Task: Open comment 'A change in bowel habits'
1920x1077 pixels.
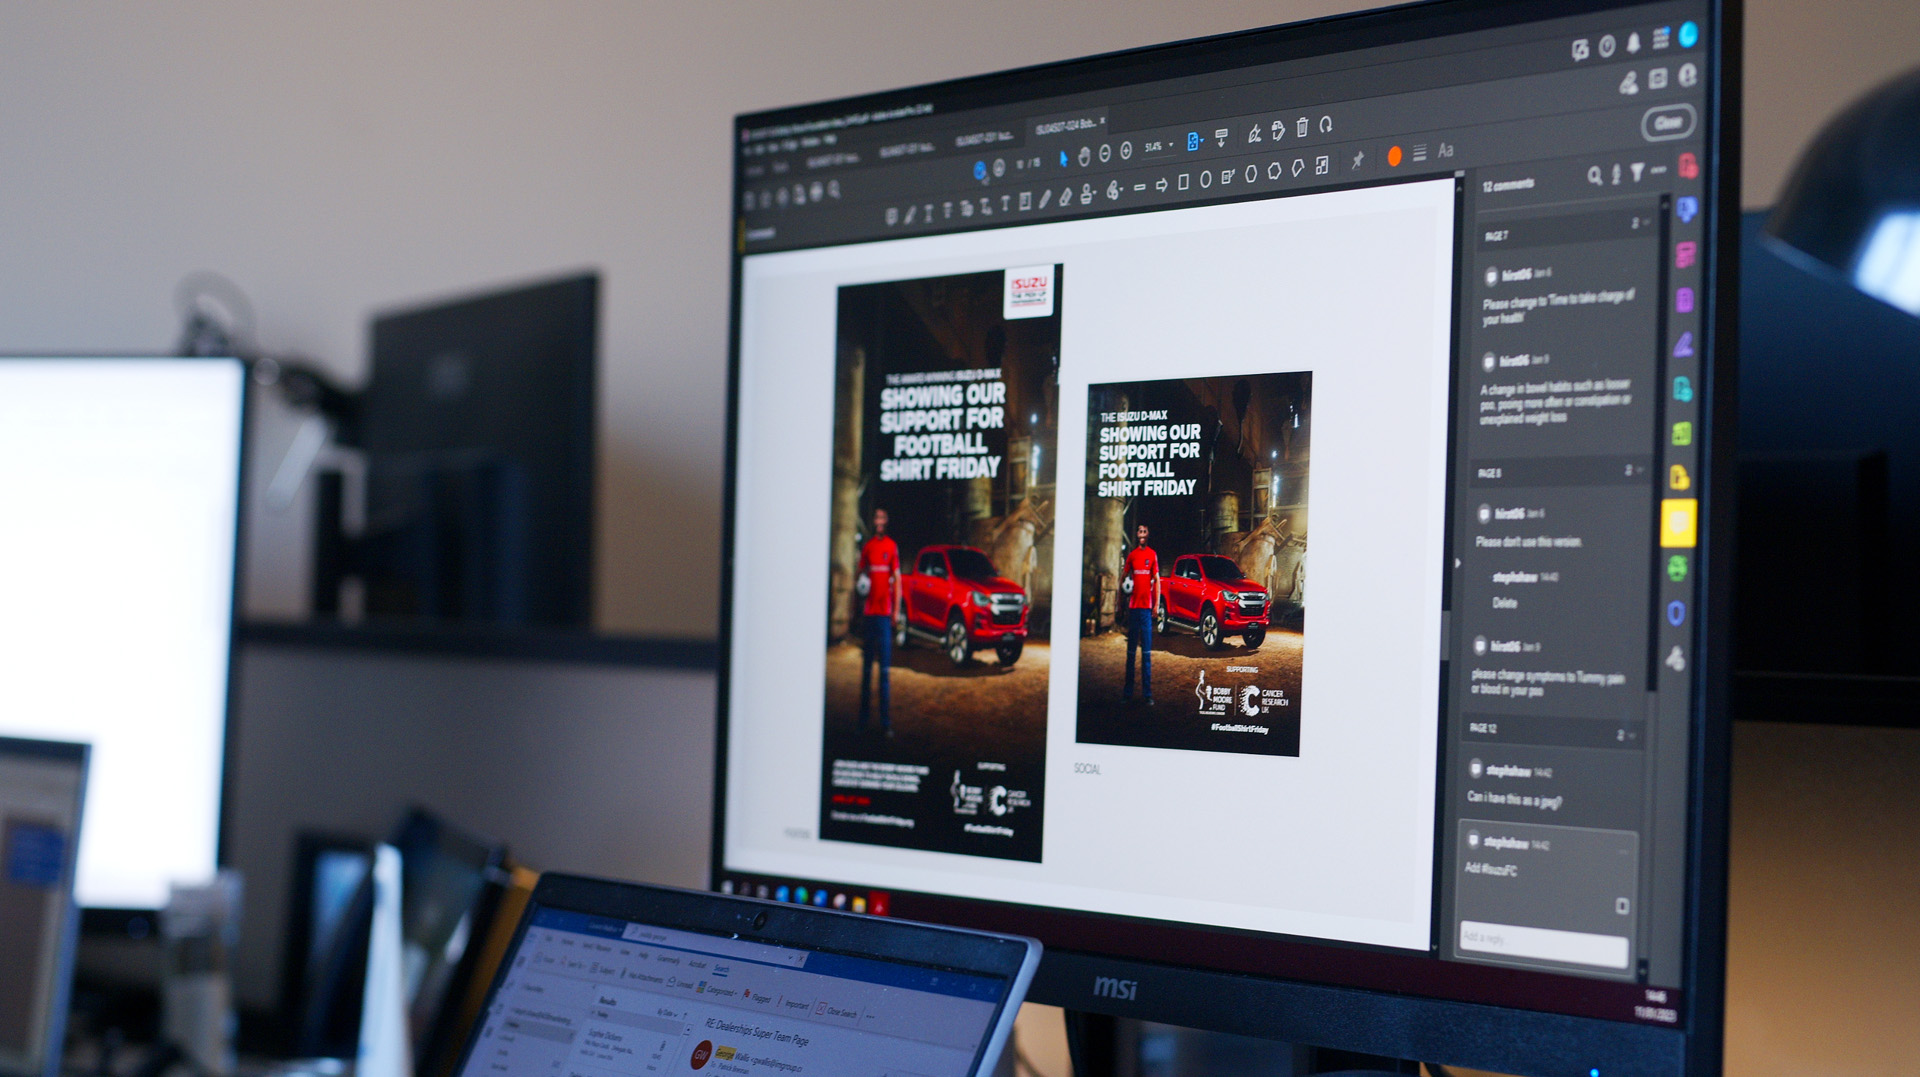Action: tap(1556, 401)
